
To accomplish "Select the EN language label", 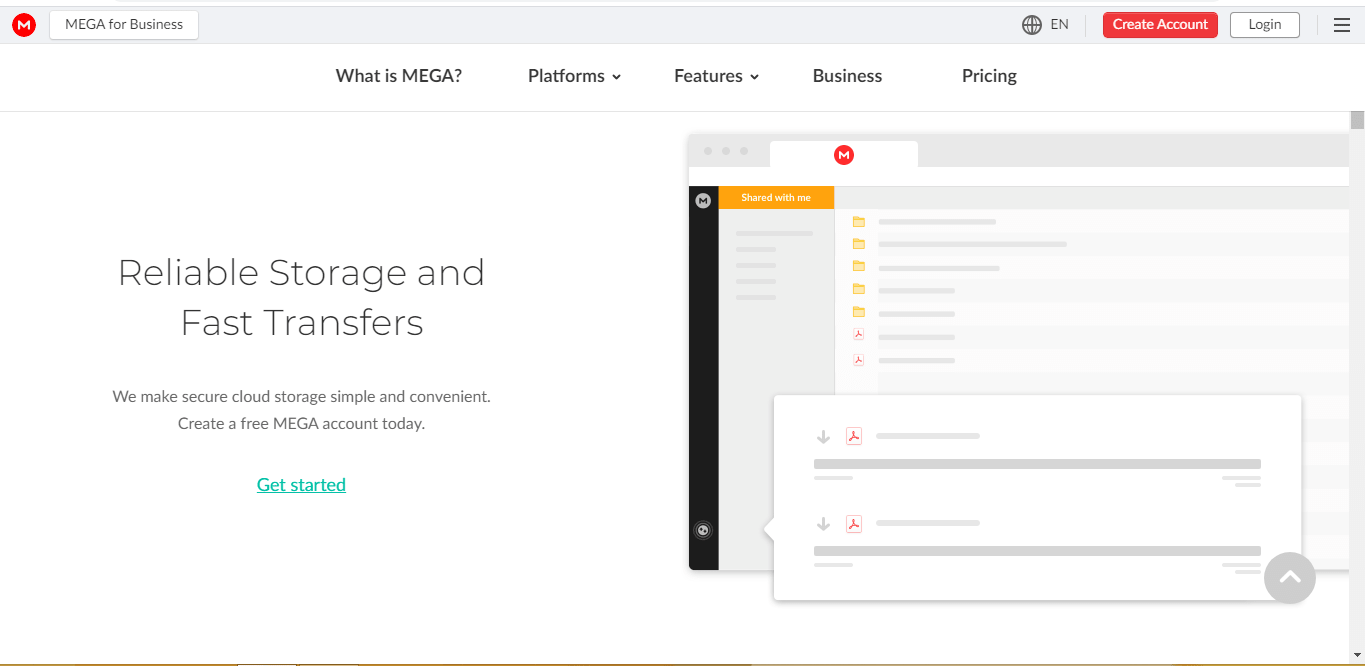I will [x=1060, y=25].
